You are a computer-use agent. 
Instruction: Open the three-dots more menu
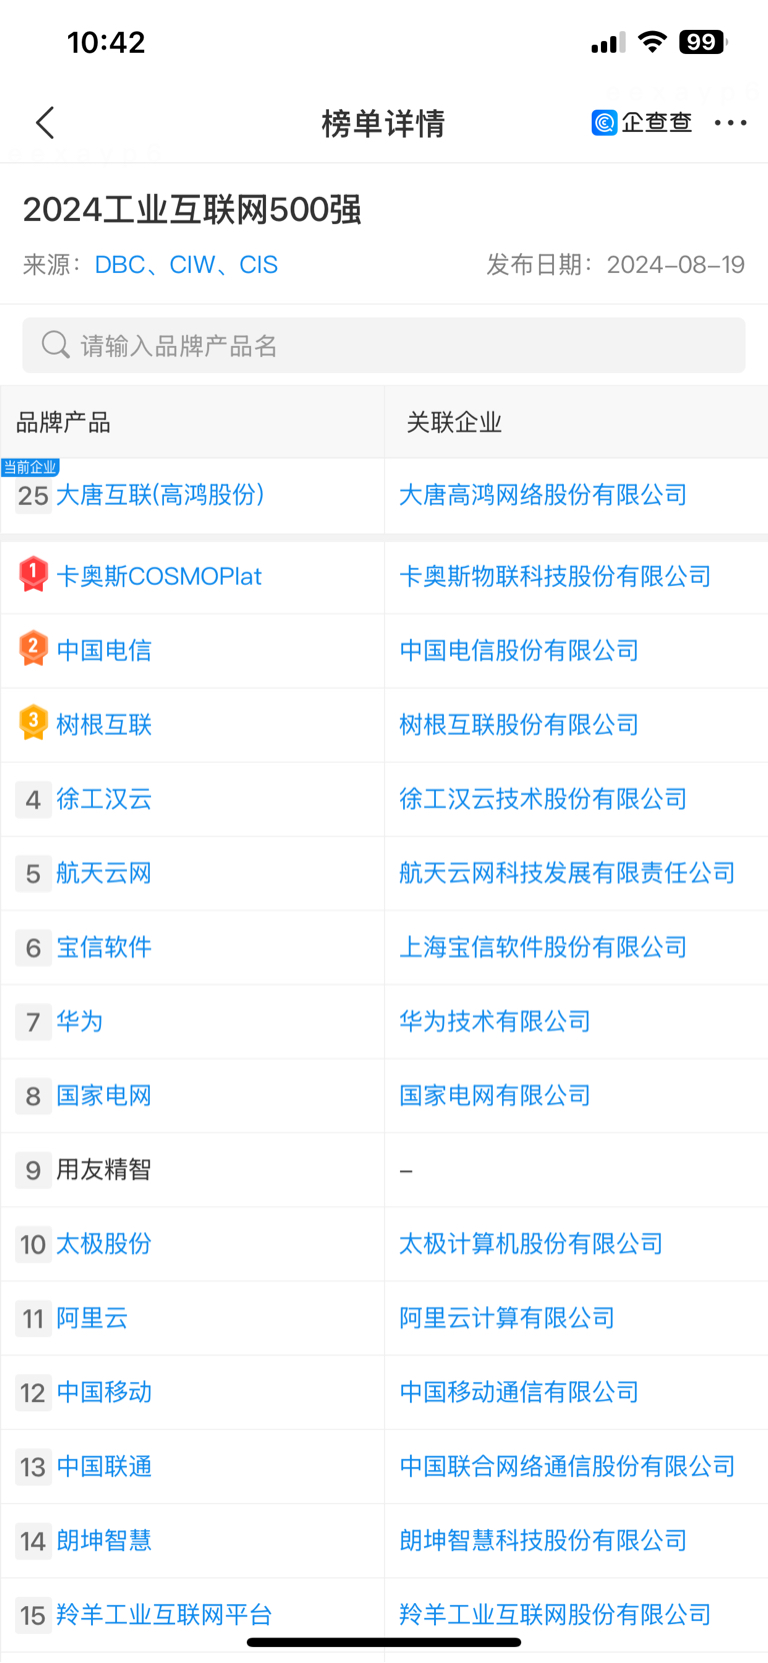tap(730, 123)
